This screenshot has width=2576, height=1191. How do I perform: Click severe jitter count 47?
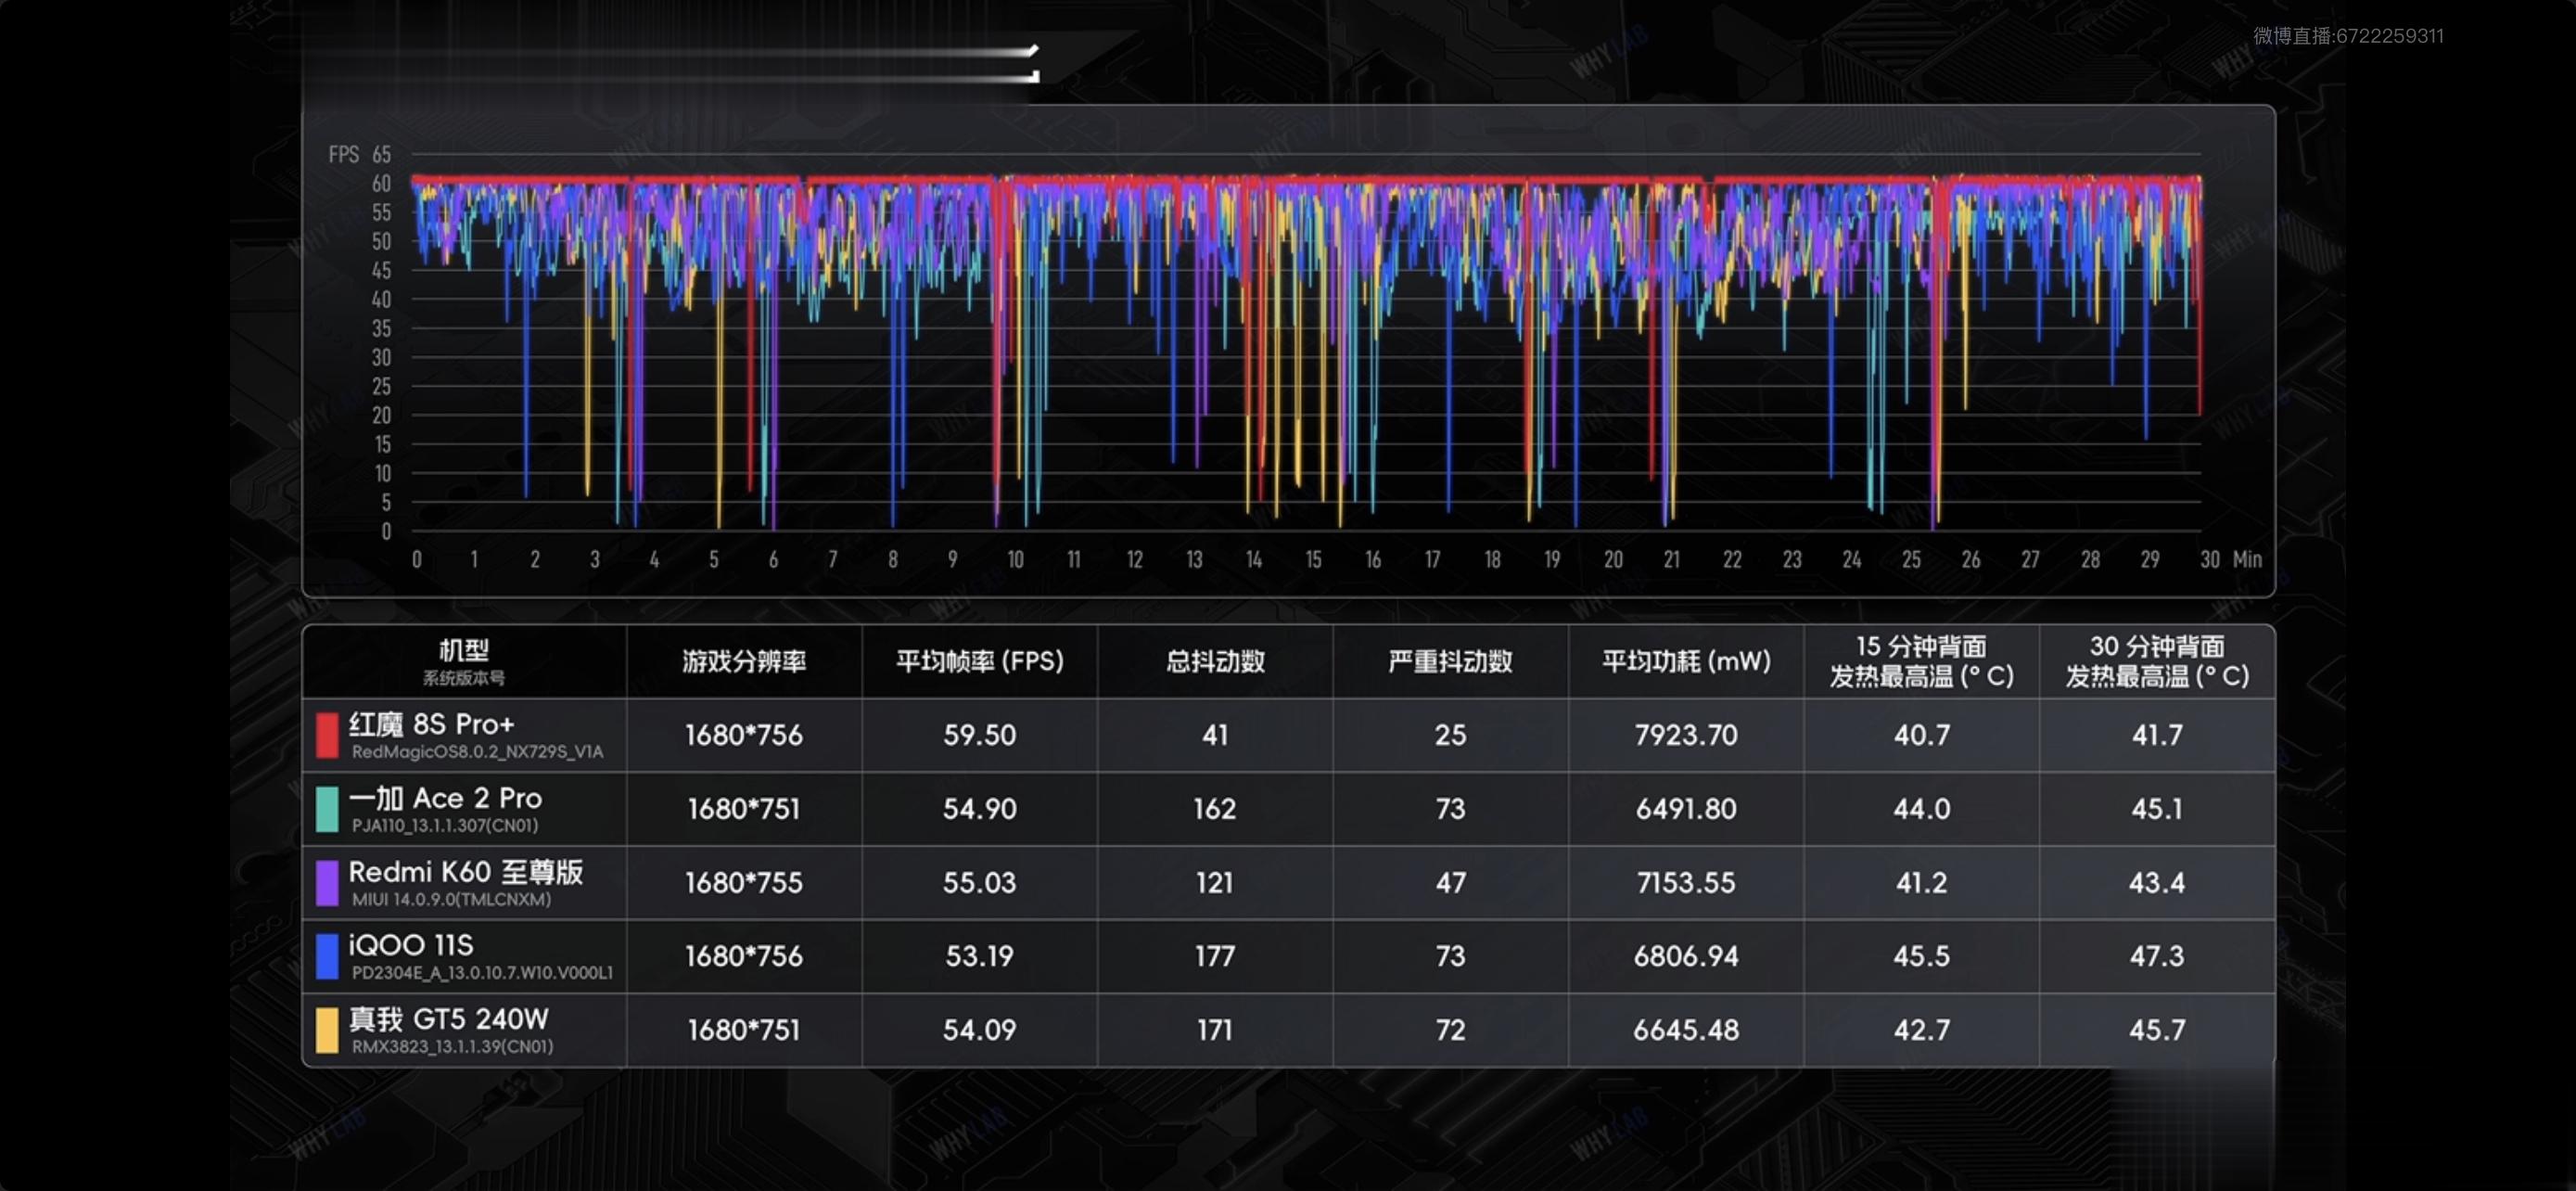point(1450,883)
